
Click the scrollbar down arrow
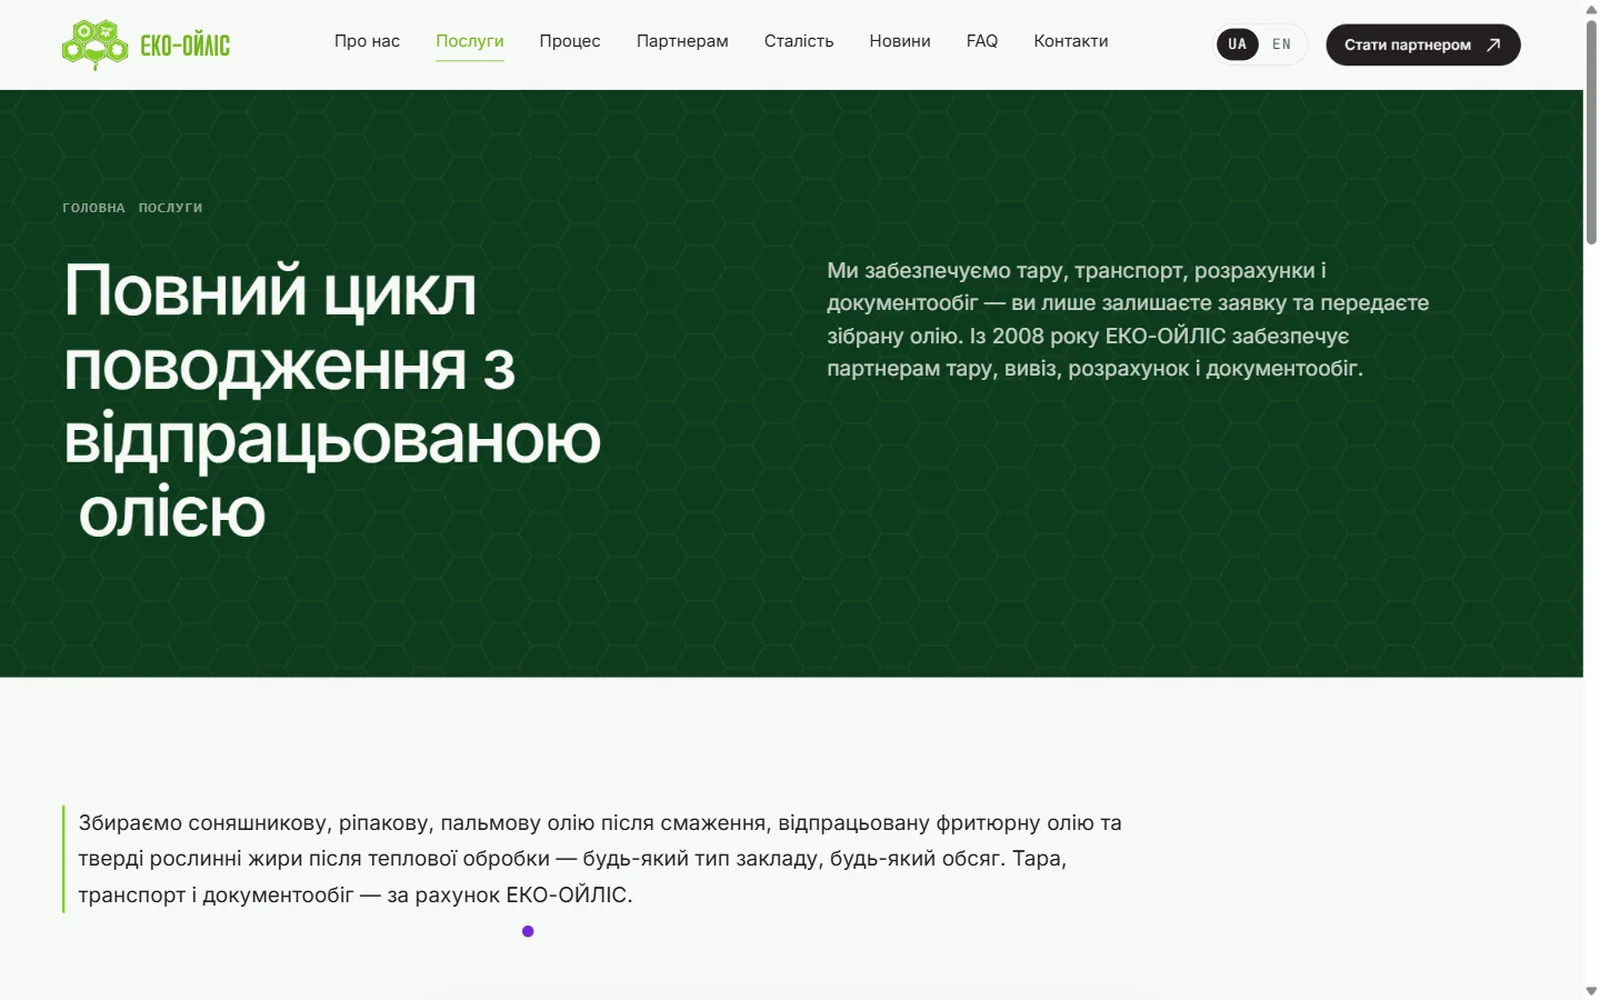coord(1591,991)
